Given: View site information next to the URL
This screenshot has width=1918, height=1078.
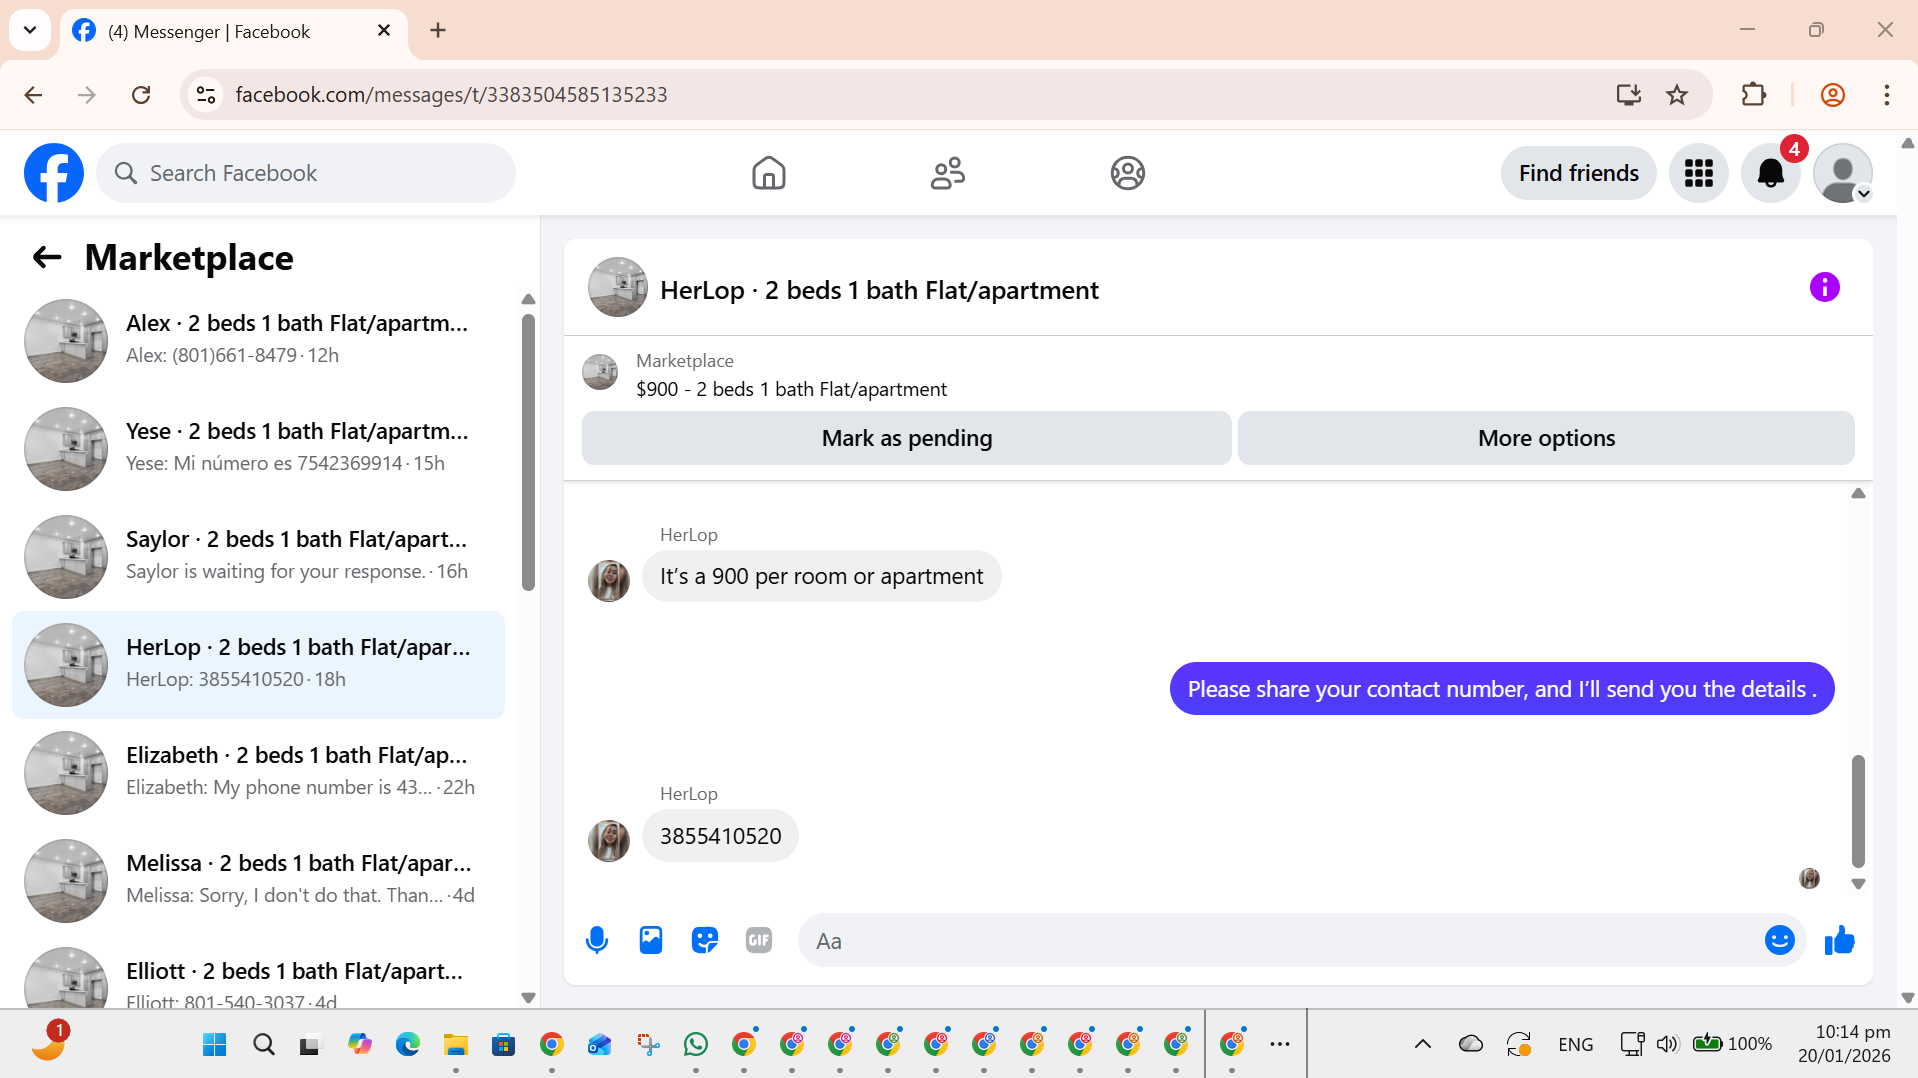Looking at the screenshot, I should (206, 95).
